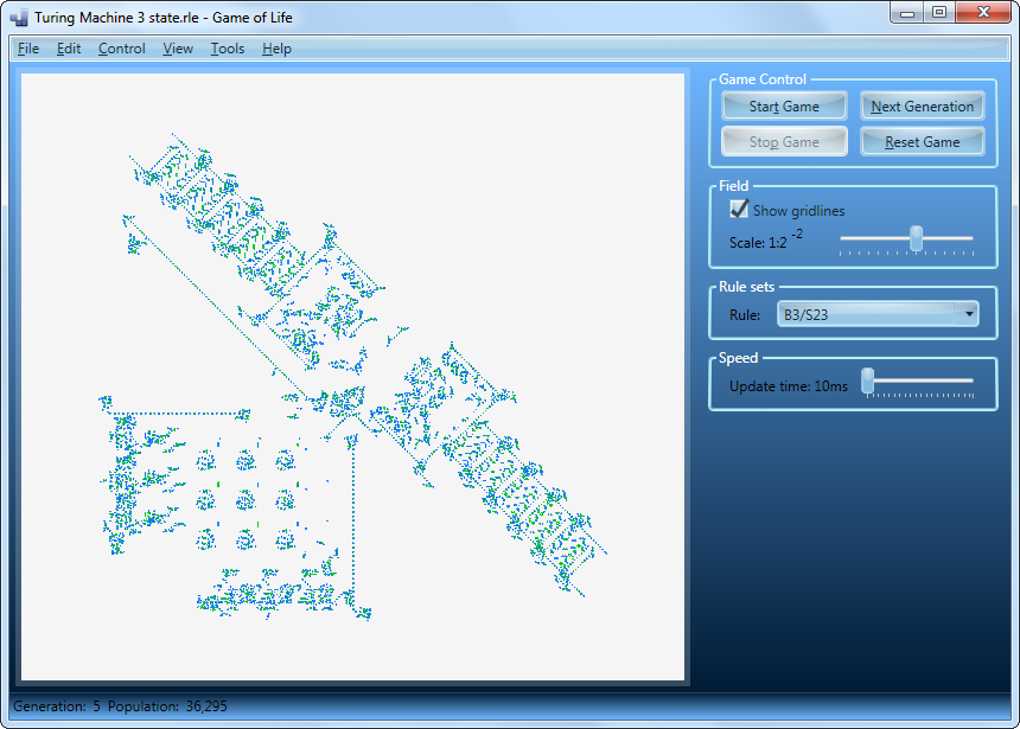1020x729 pixels.
Task: Click the Stop Game button
Action: point(784,142)
